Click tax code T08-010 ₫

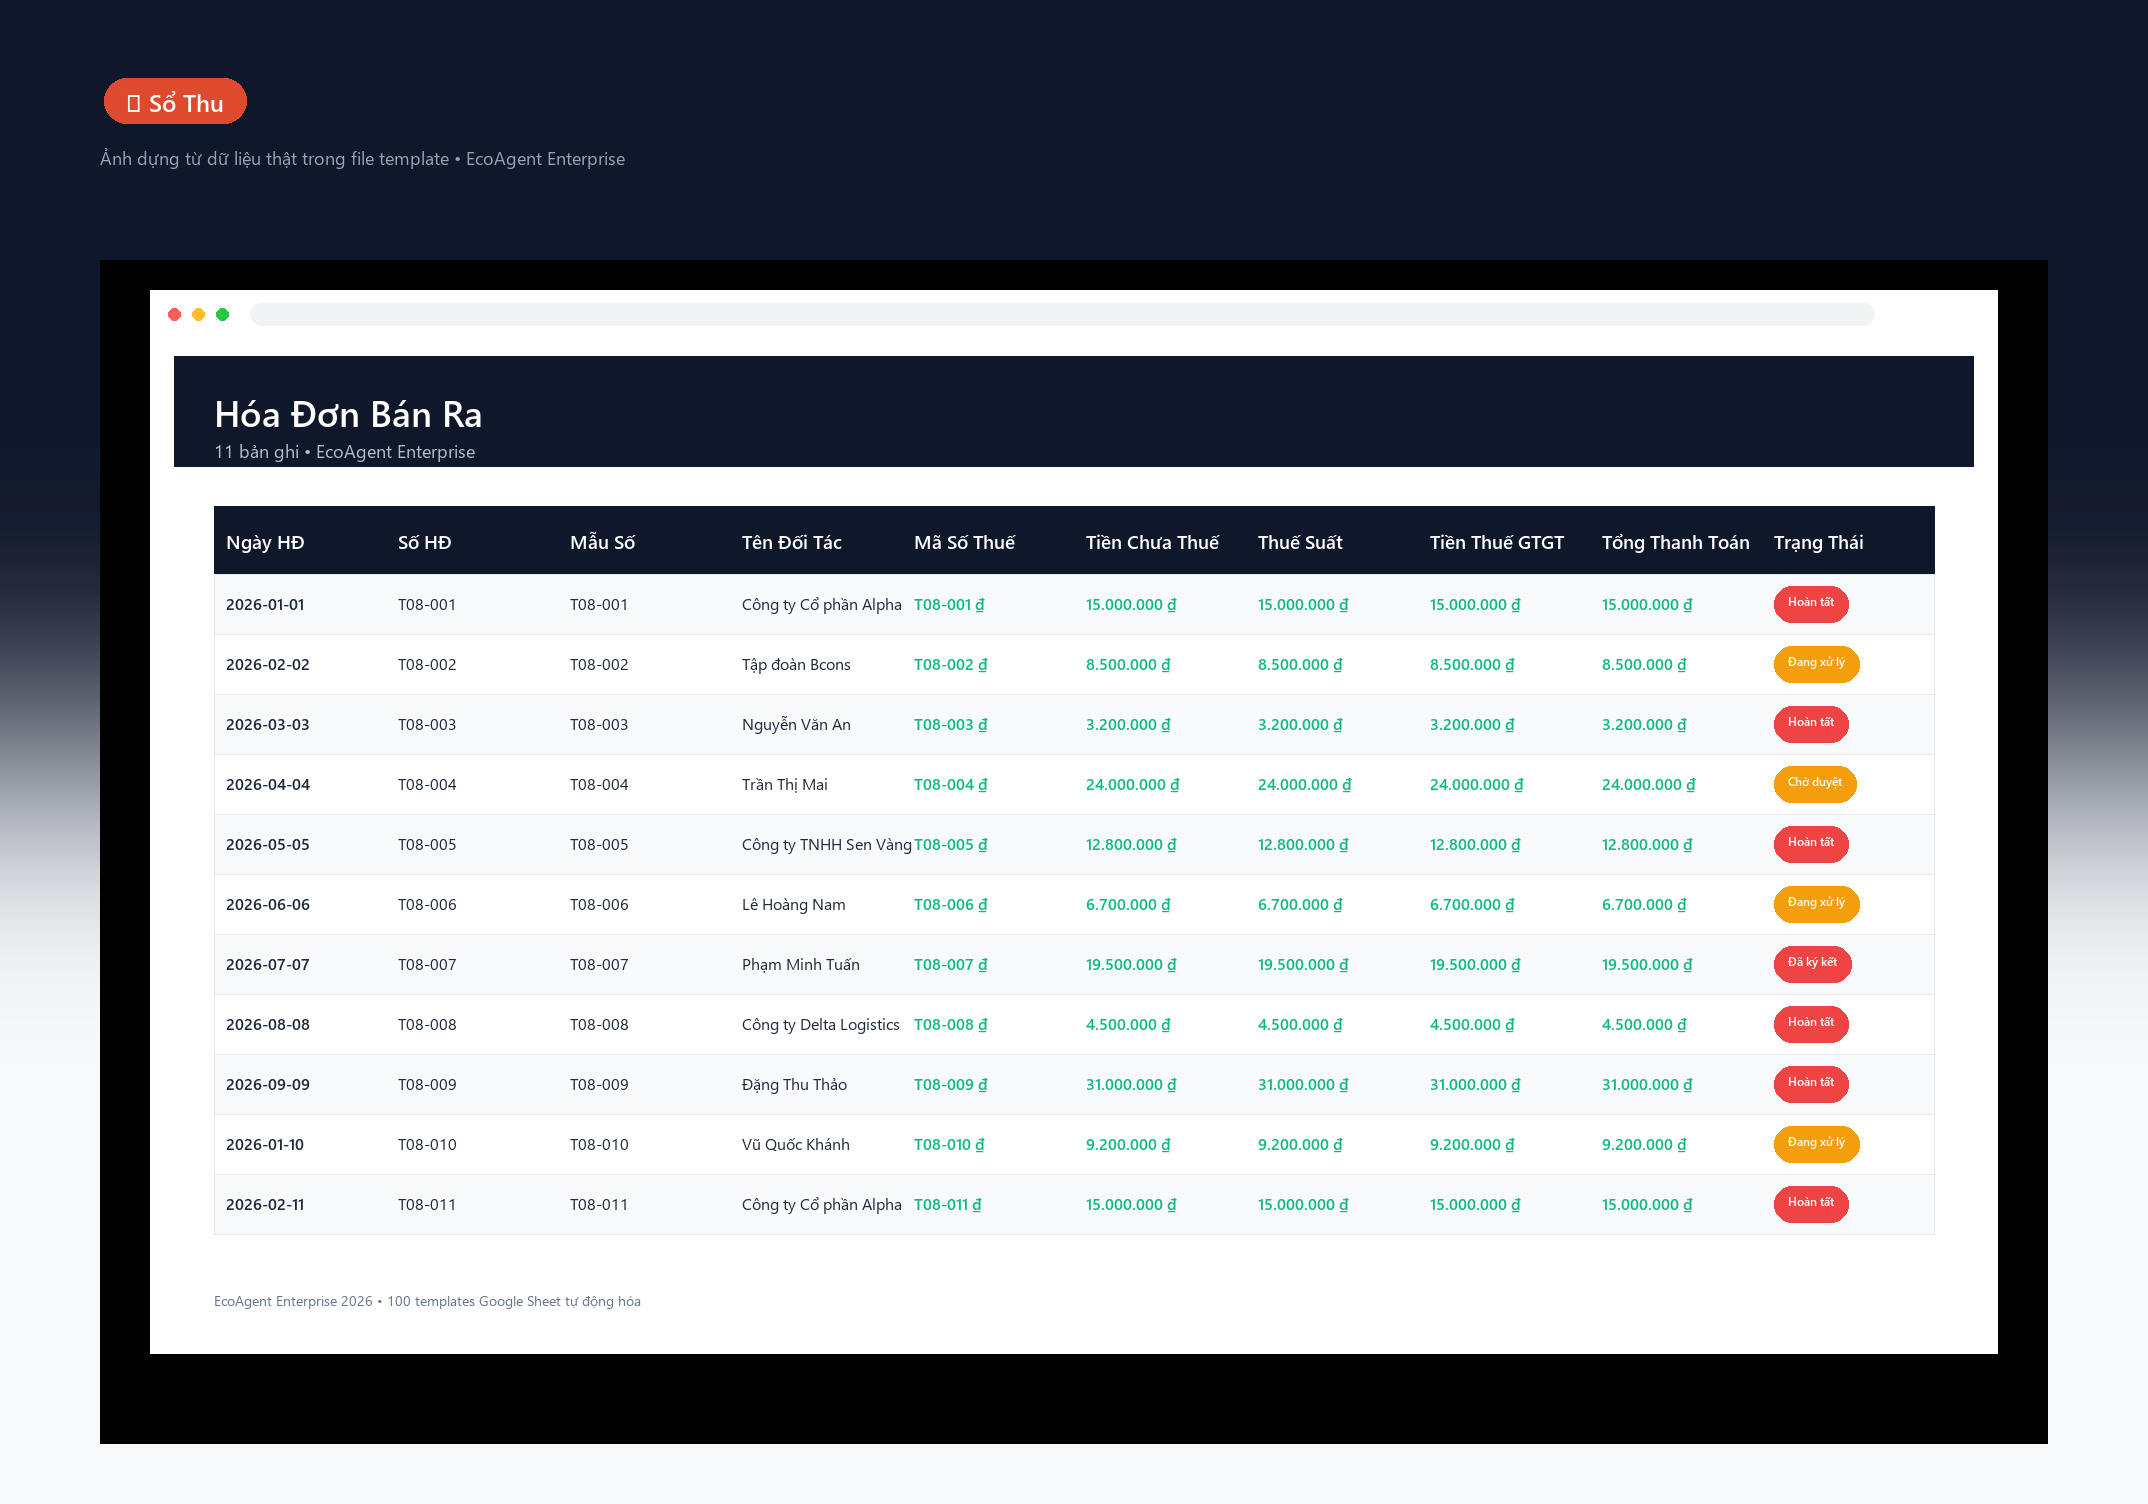point(949,1145)
